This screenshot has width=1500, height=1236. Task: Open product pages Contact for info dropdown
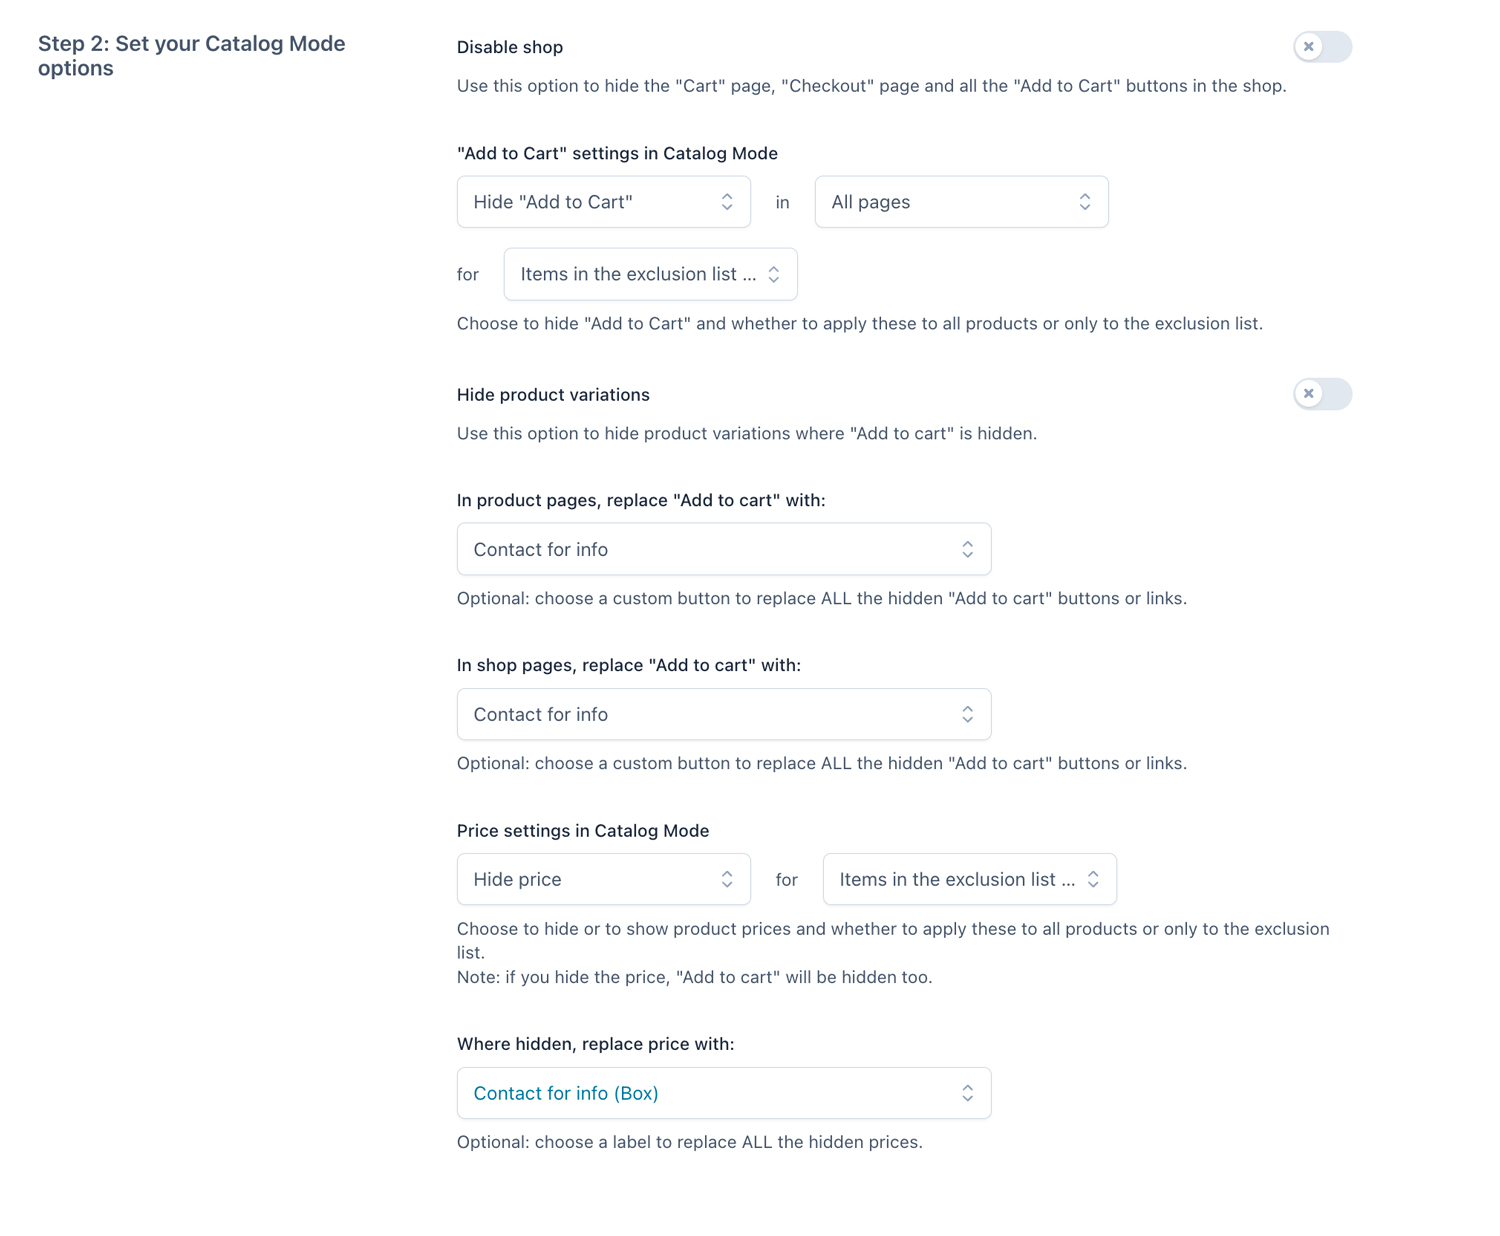(x=723, y=549)
